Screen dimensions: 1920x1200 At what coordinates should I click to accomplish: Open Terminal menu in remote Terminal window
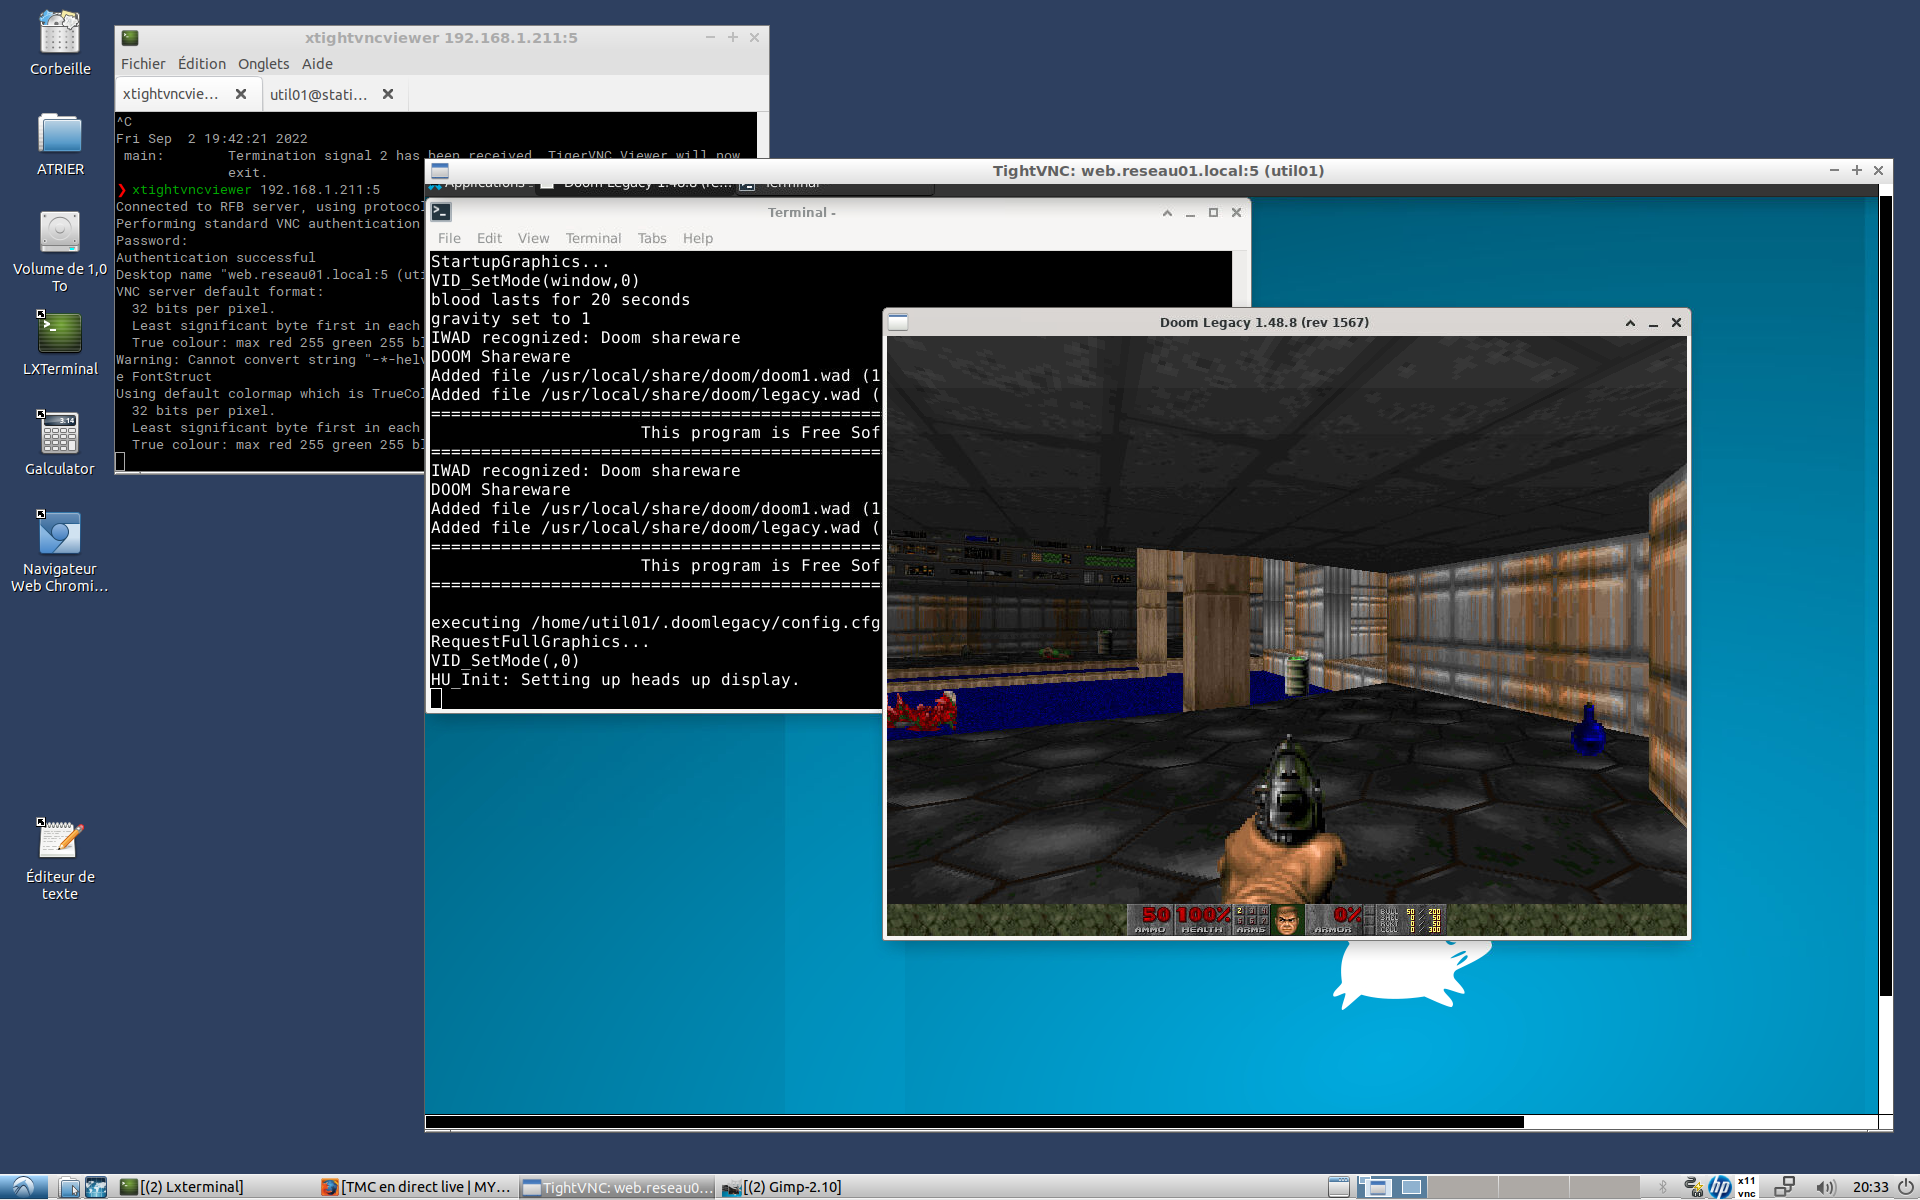pos(593,238)
